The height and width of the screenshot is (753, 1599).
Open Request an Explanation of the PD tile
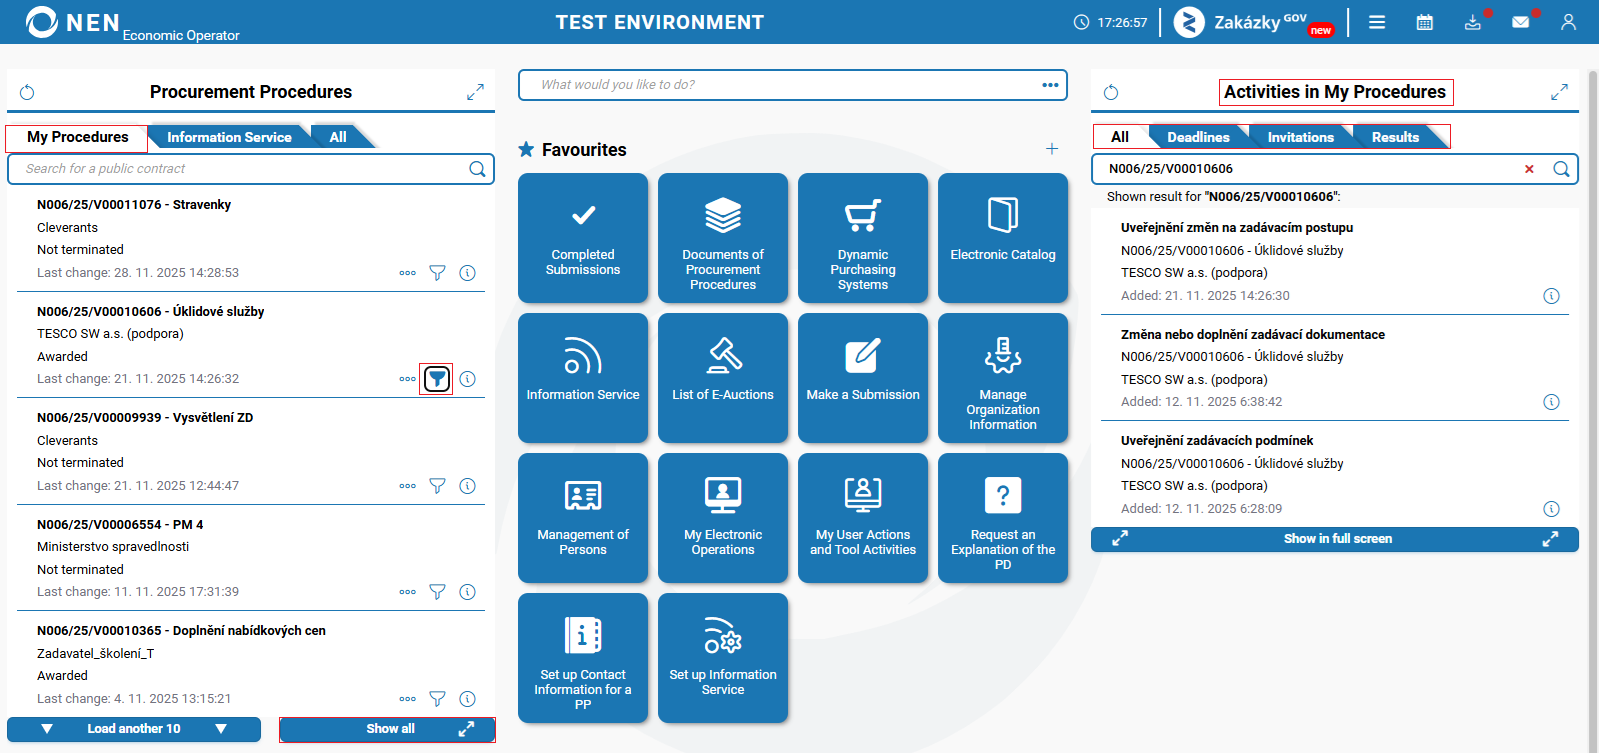tap(1003, 518)
